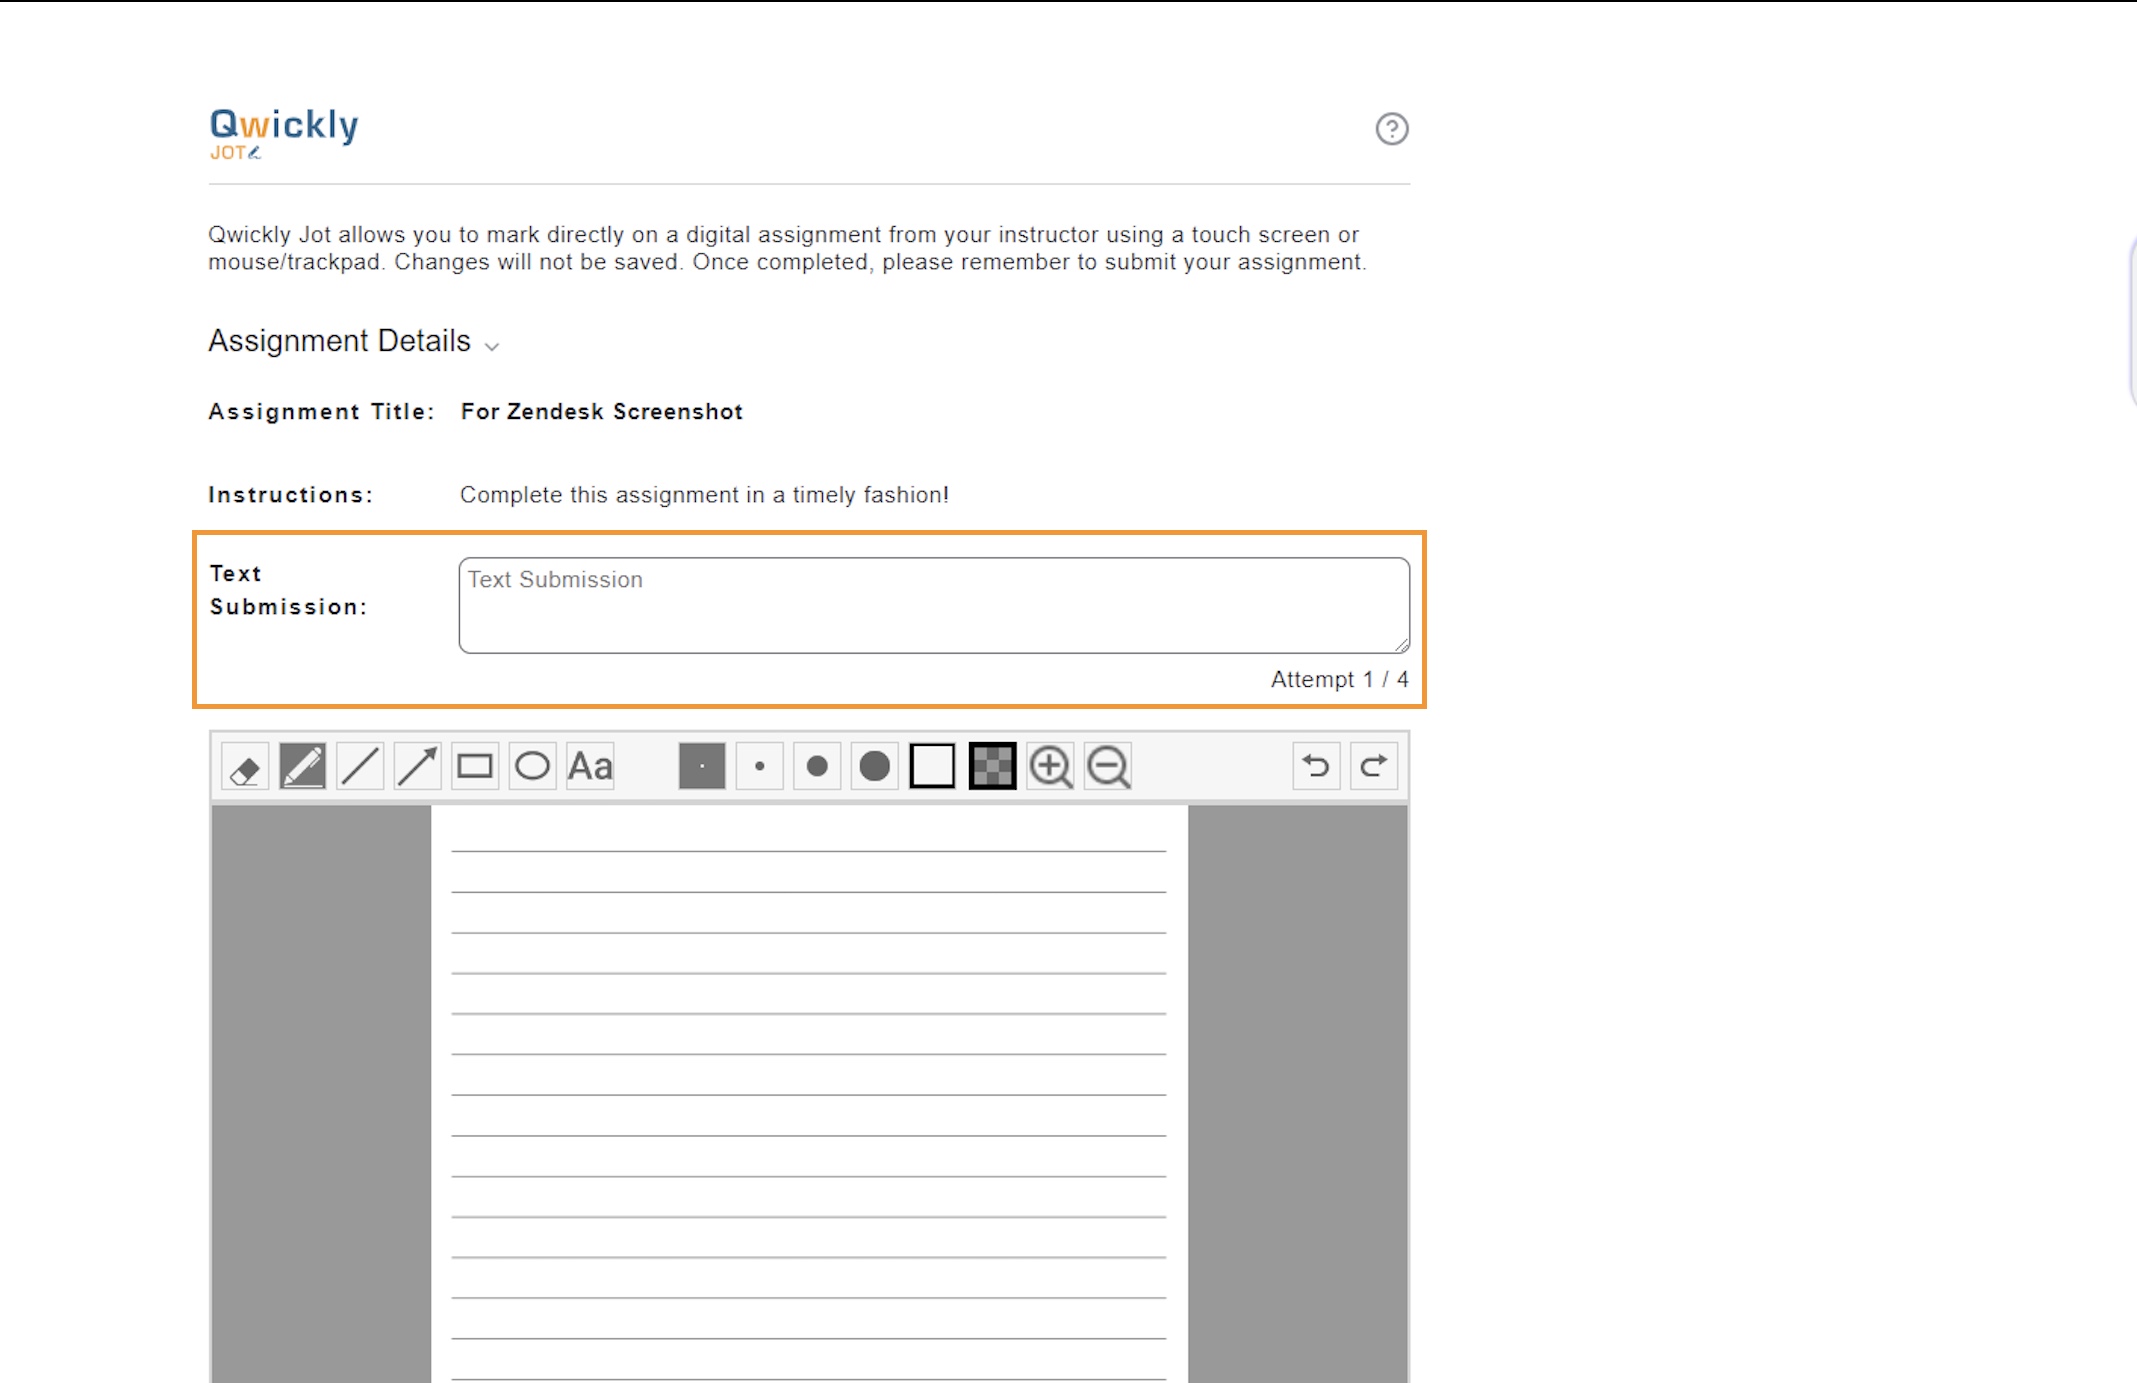The height and width of the screenshot is (1383, 2137).
Task: Open the stroke color white swatch
Action: tap(933, 767)
